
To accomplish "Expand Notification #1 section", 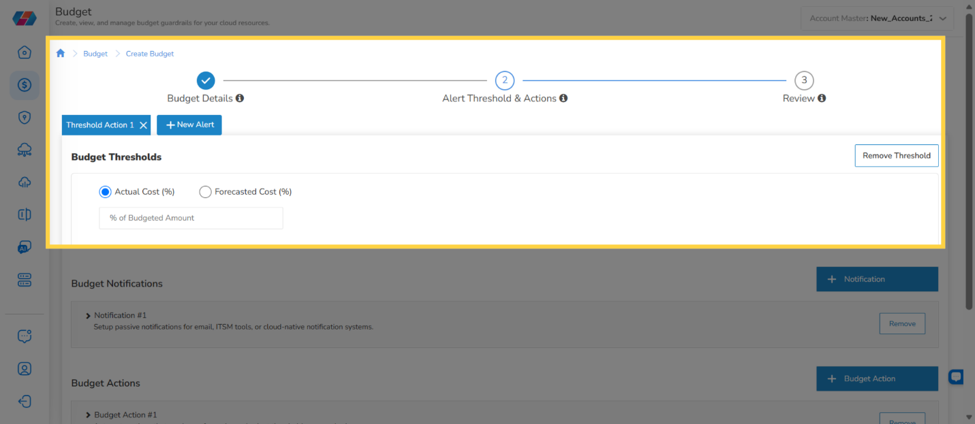I will 88,316.
